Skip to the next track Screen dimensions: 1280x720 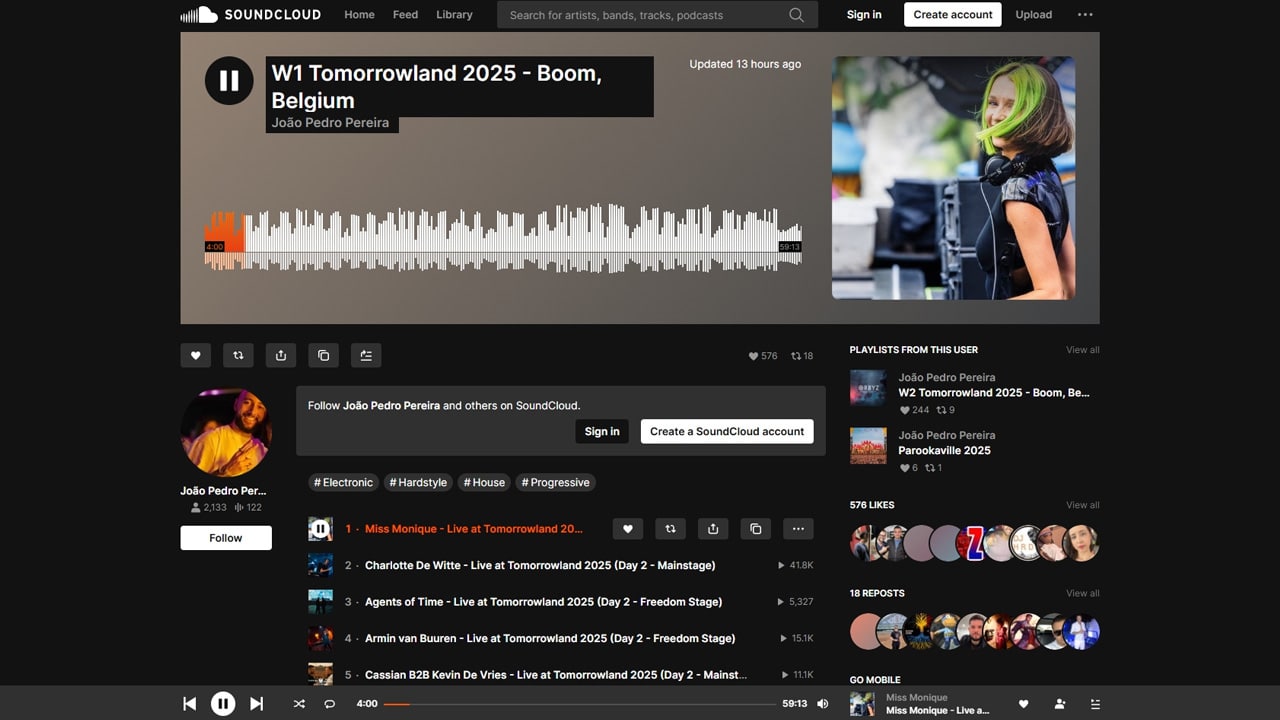[x=257, y=703]
